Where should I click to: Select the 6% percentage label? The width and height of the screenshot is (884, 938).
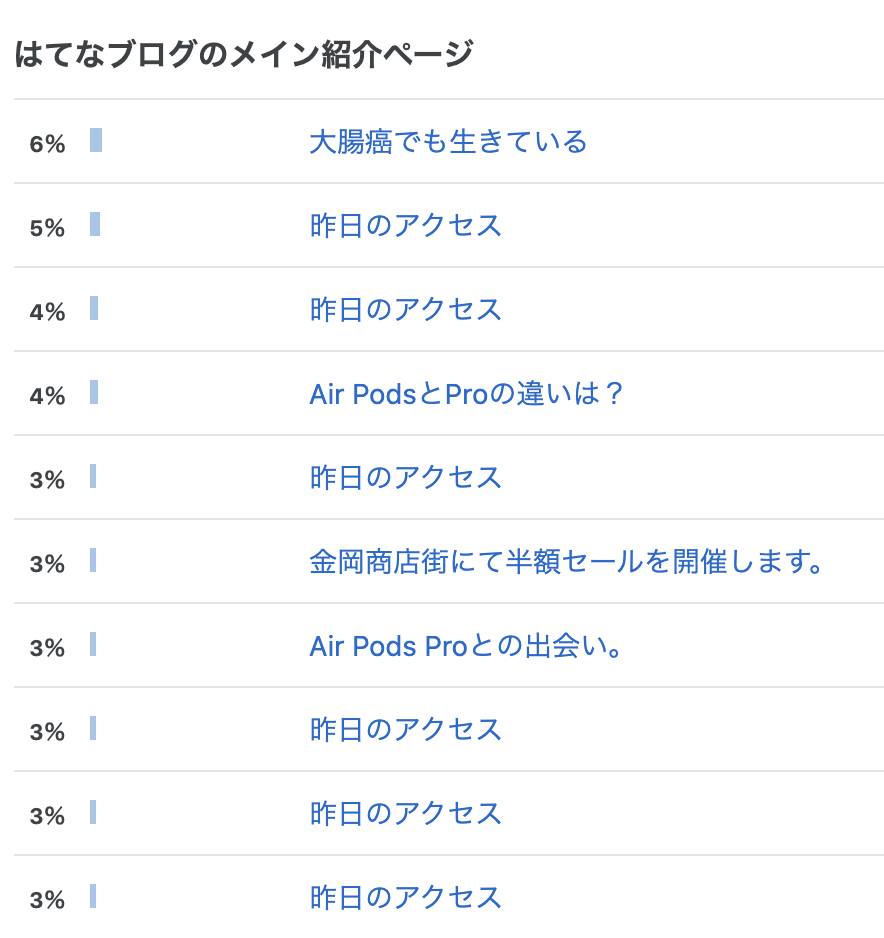pyautogui.click(x=47, y=144)
